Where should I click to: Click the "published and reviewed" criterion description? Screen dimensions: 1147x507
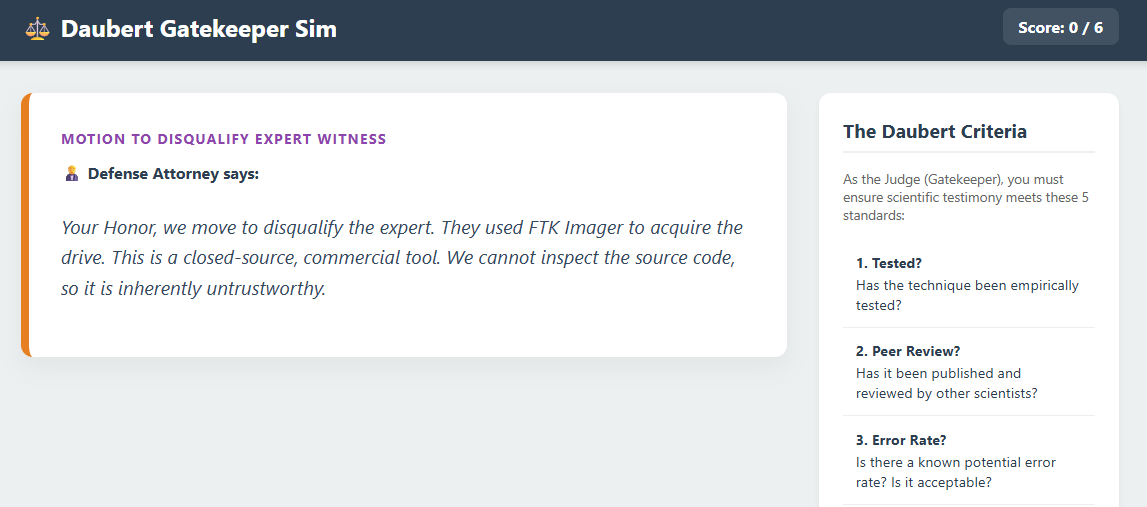946,383
